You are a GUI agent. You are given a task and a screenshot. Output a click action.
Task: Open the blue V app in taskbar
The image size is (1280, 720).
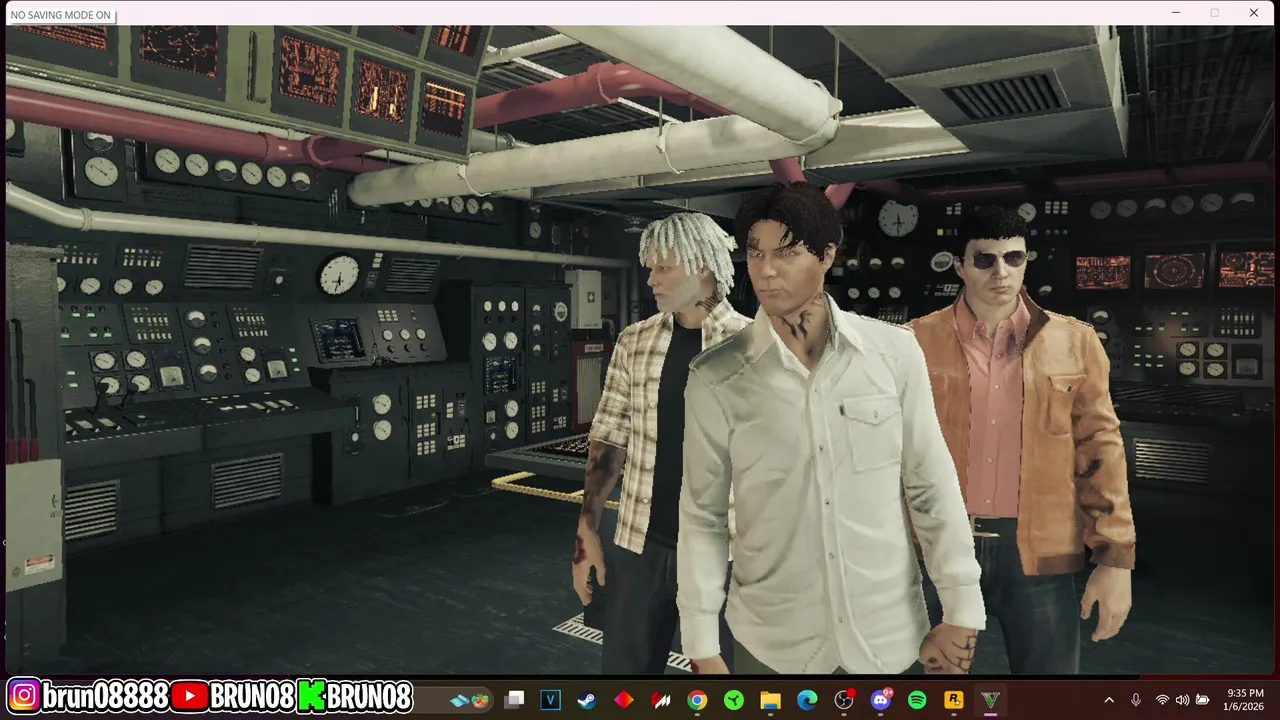(x=550, y=700)
